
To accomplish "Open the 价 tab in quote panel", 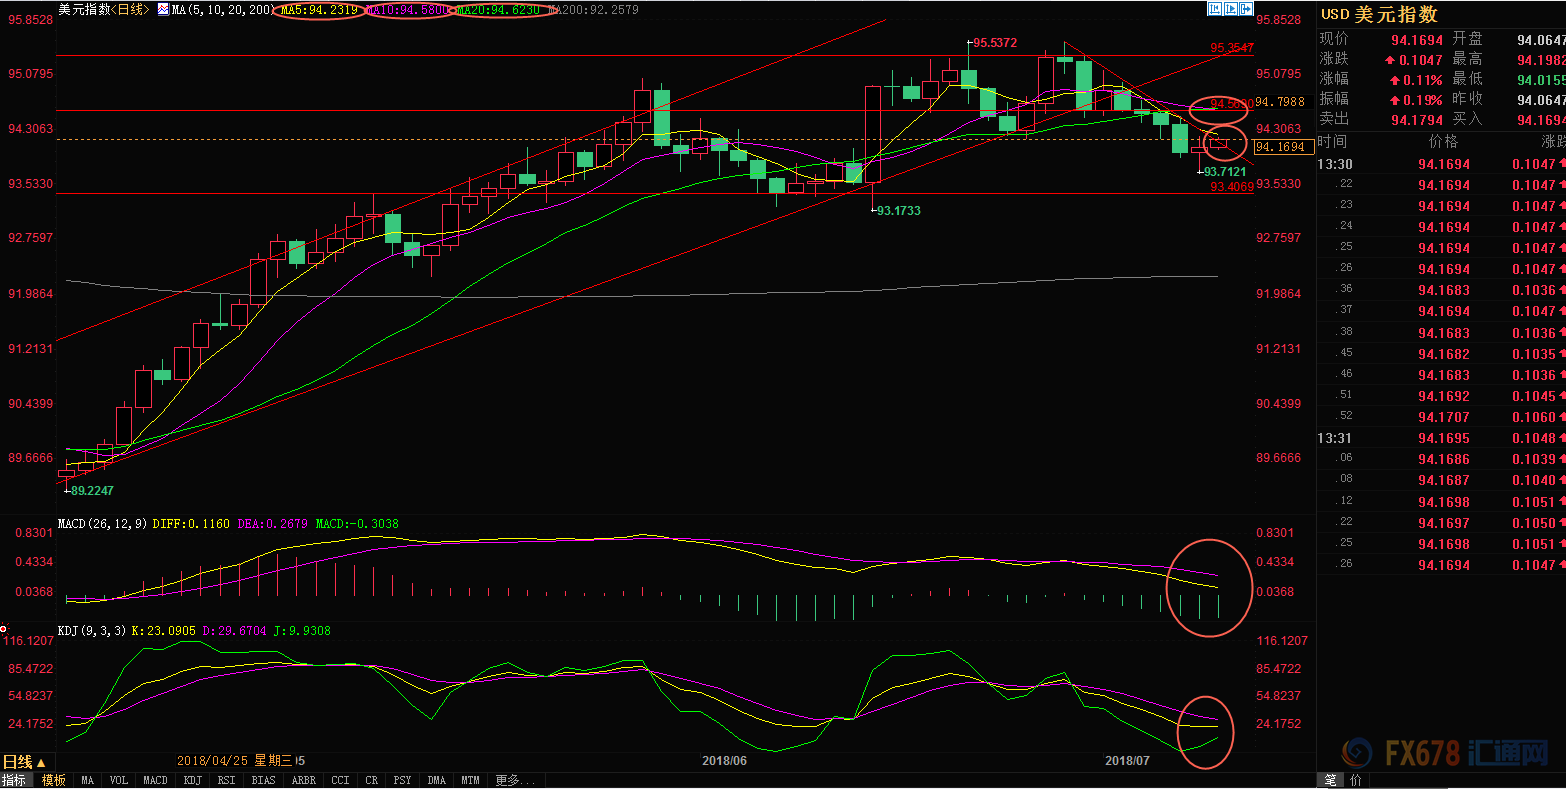I will pyautogui.click(x=1356, y=780).
